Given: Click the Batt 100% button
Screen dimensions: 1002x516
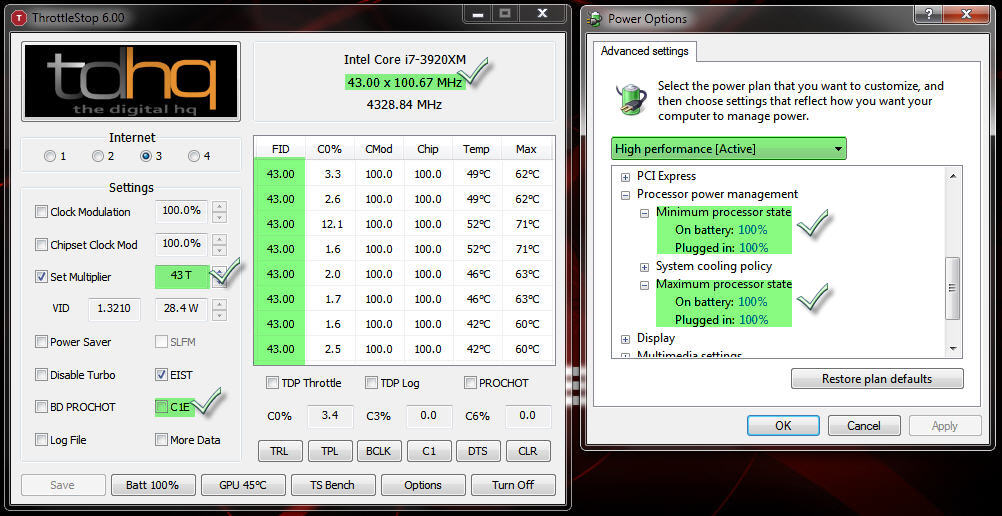Looking at the screenshot, I should [x=152, y=485].
